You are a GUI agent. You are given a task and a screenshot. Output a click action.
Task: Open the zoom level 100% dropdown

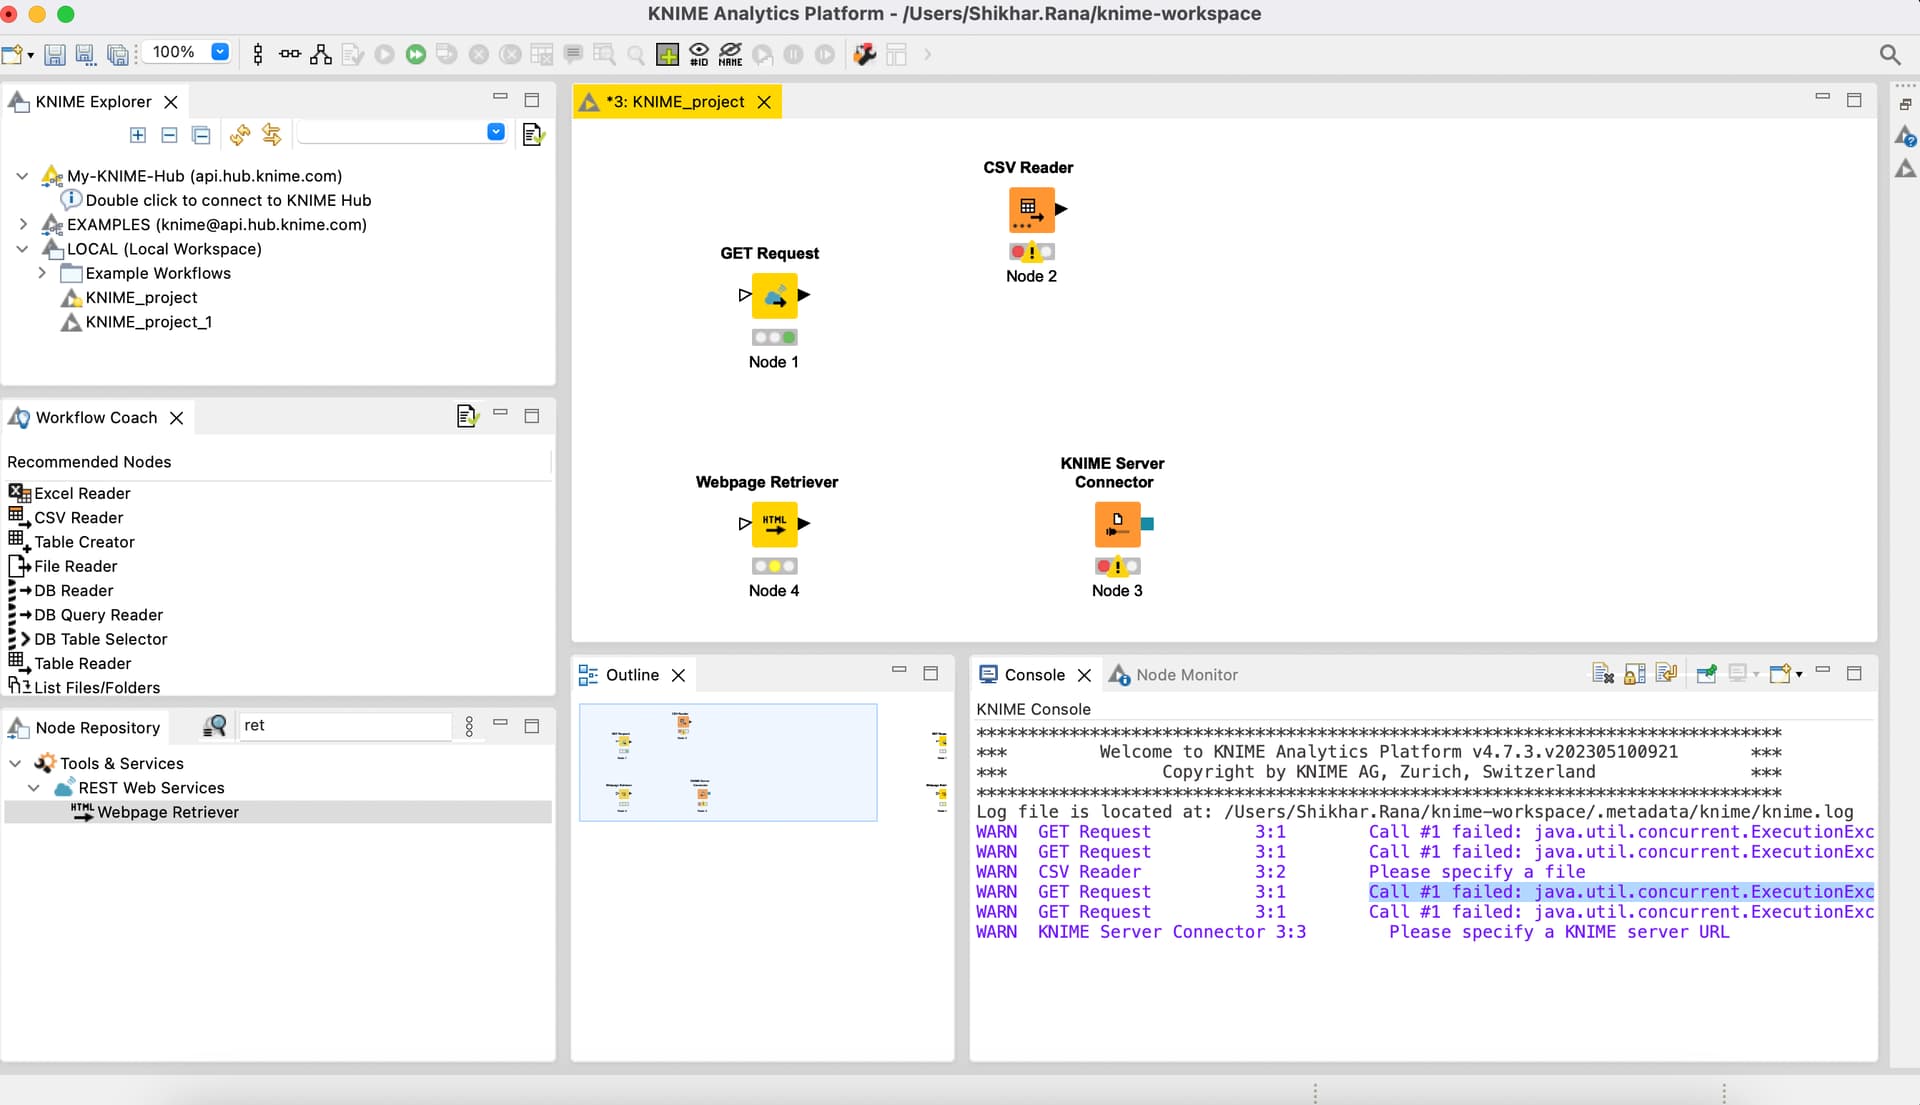220,52
